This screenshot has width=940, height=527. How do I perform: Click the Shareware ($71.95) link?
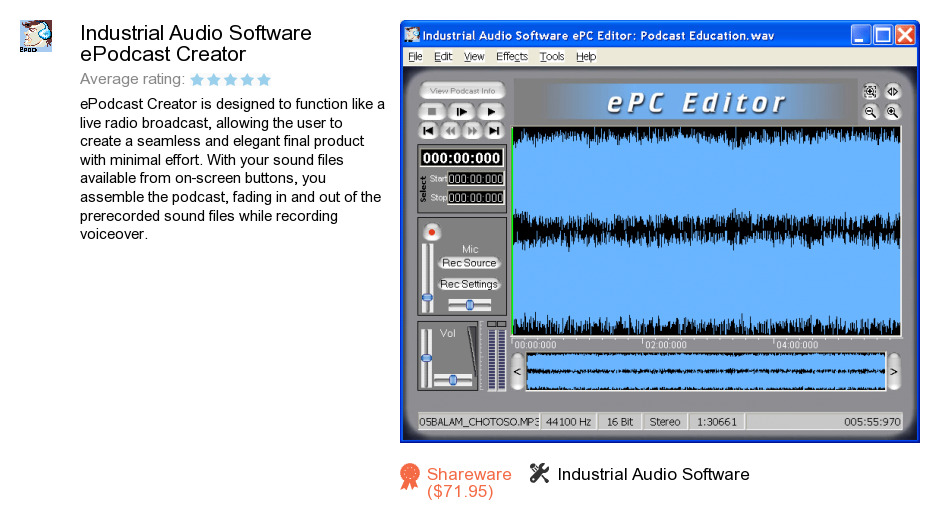[x=469, y=482]
